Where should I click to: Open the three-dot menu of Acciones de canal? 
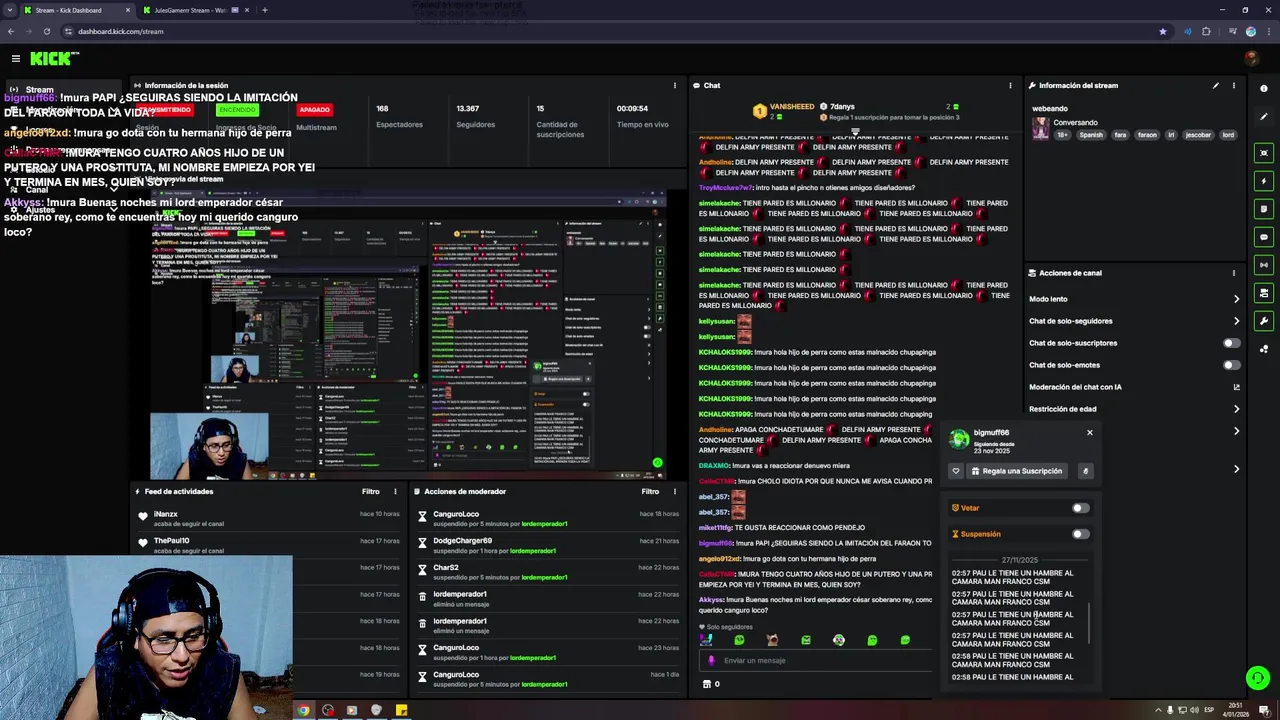1233,273
